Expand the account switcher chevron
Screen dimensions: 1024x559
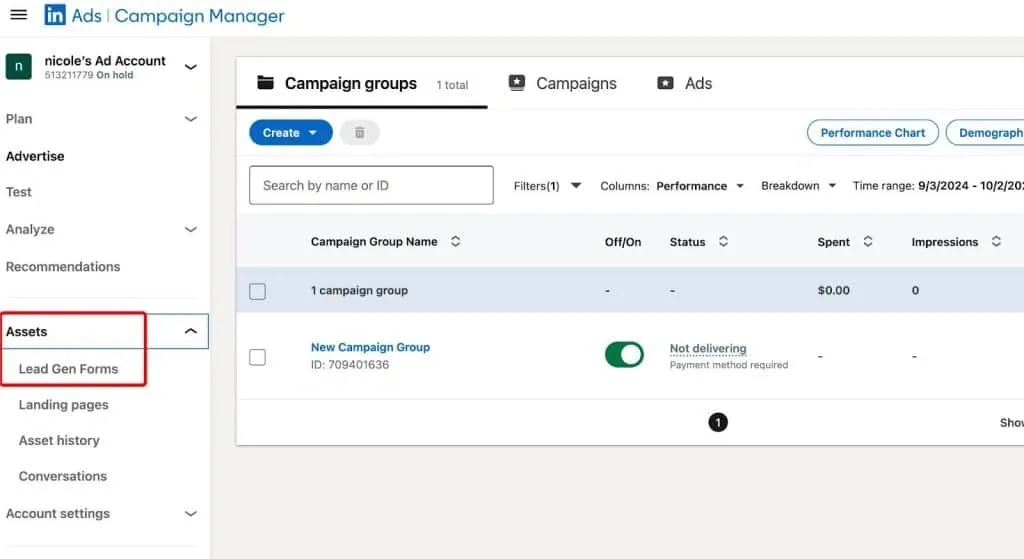point(191,67)
